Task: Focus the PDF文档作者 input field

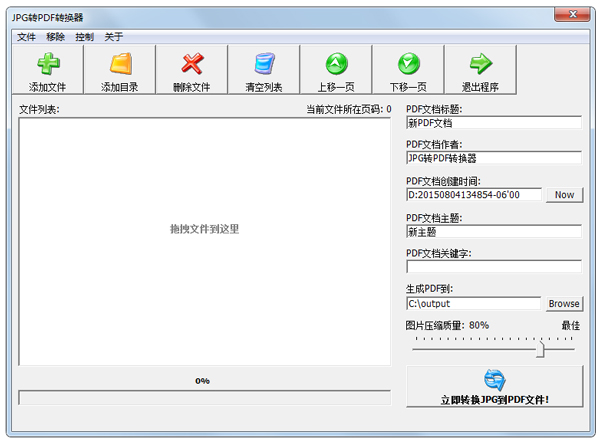Action: (494, 158)
